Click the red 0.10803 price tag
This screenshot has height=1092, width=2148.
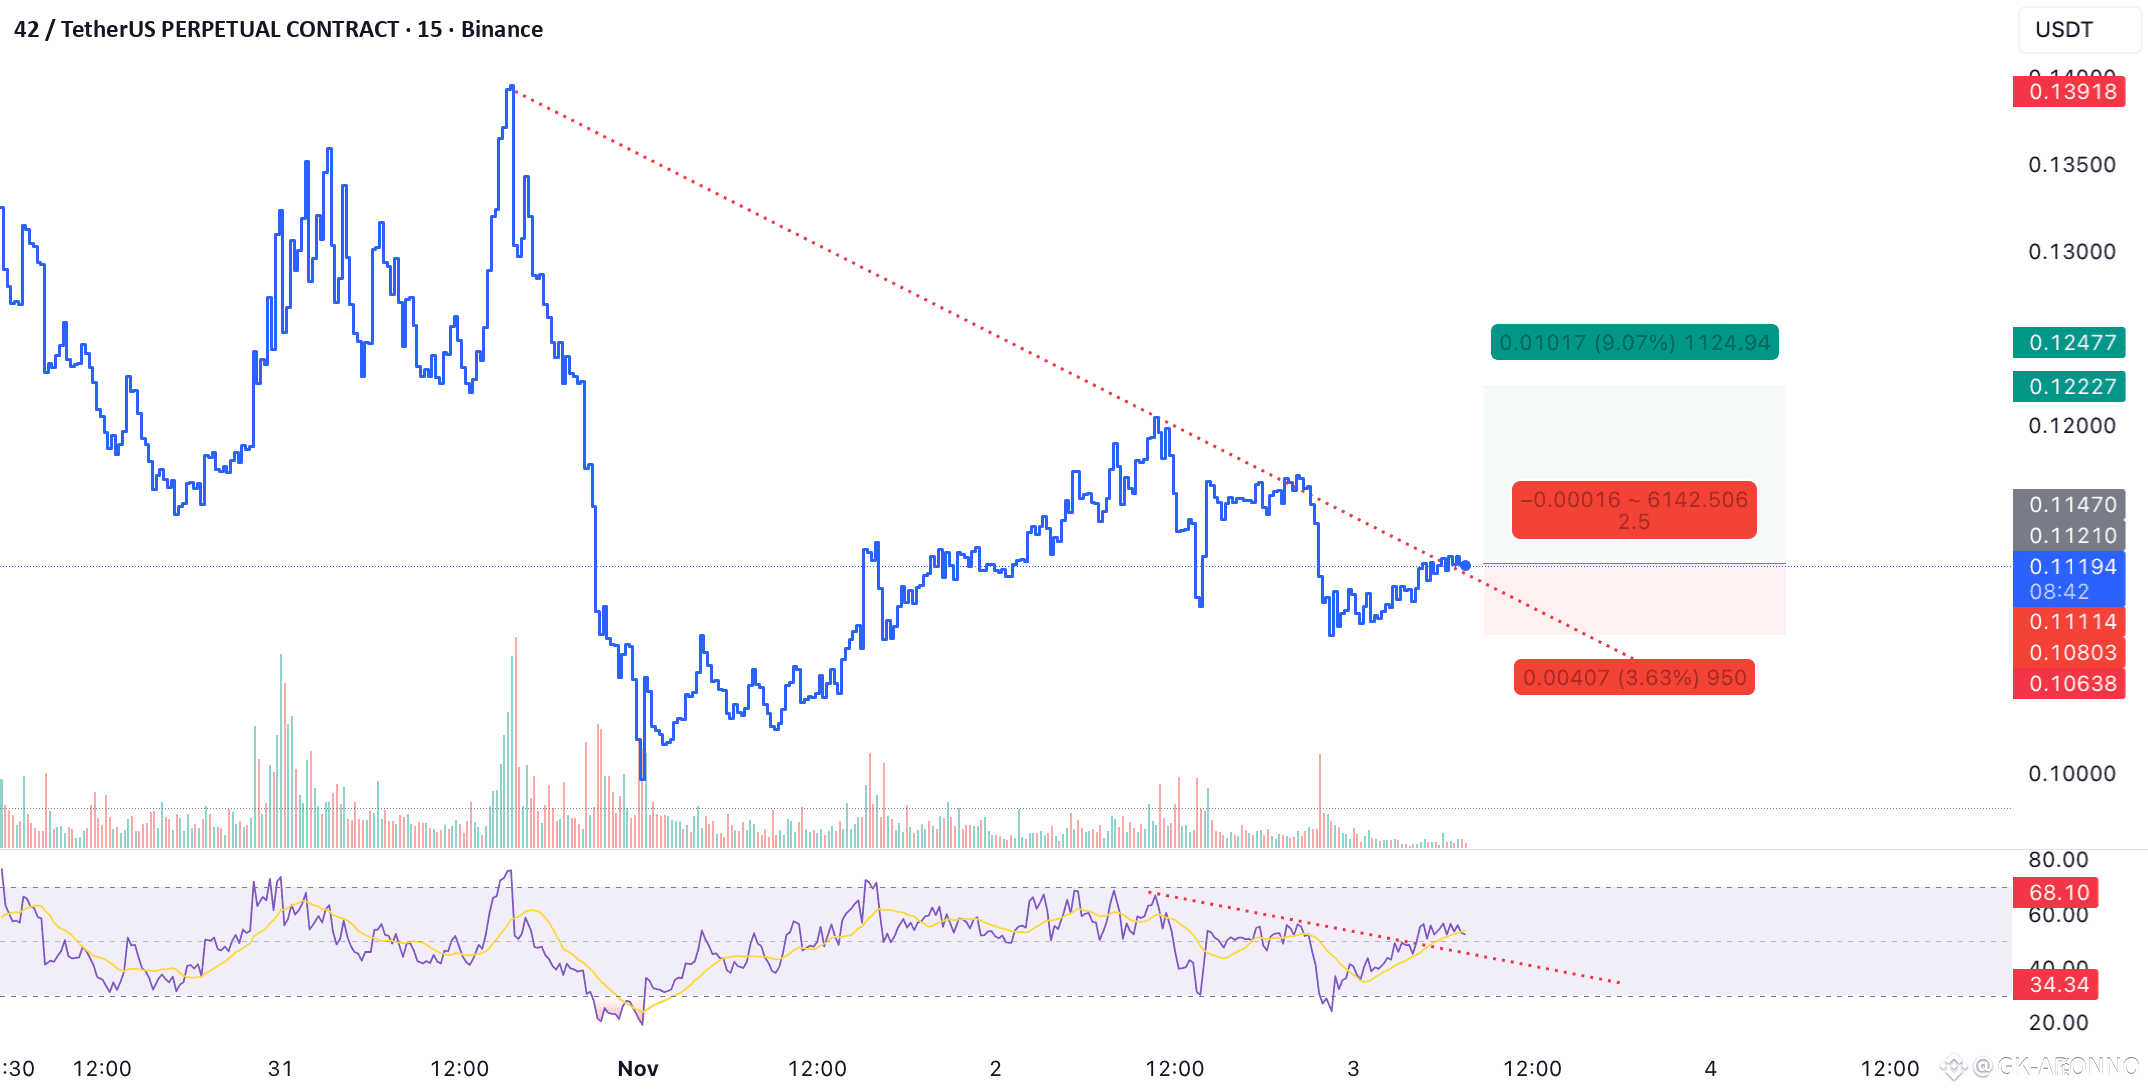(2068, 653)
